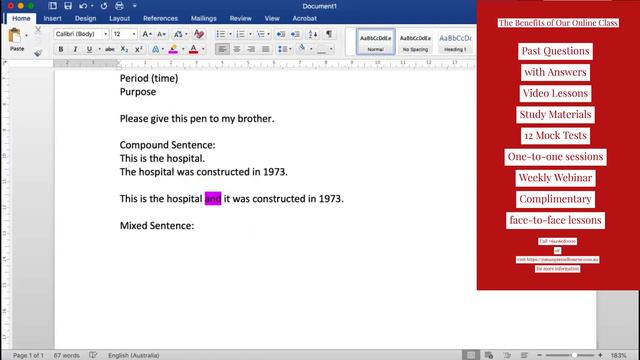Click the Change Case icon

pyautogui.click(x=178, y=34)
